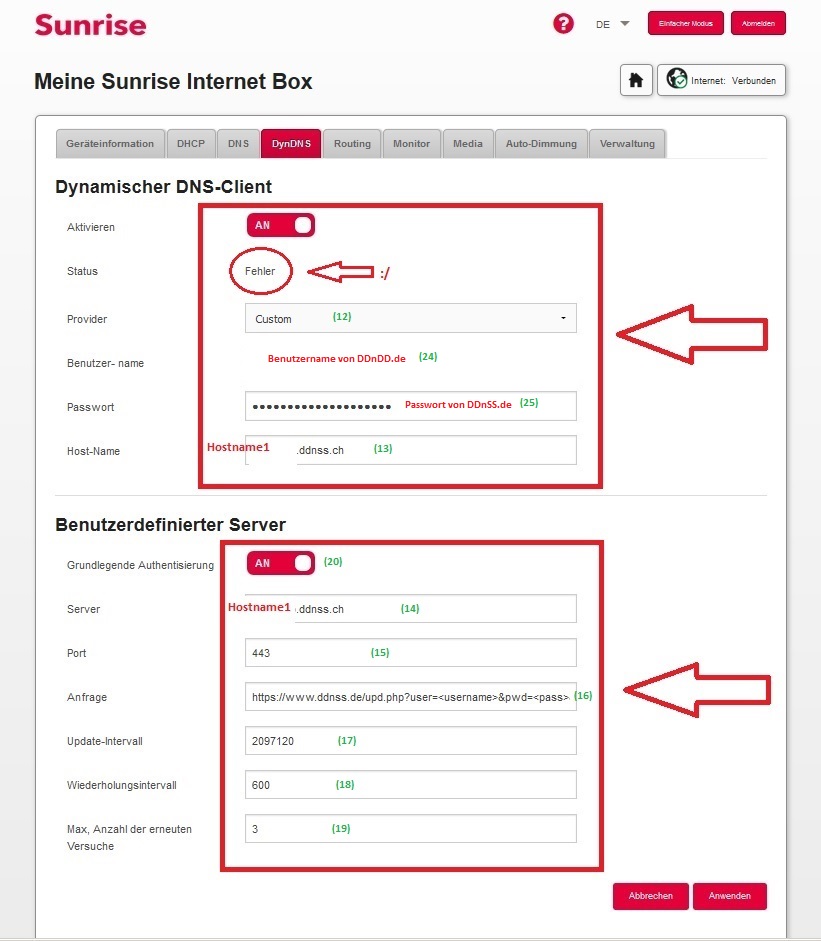Click the Update-Intervall field showing 2097120
The image size is (821, 941).
[x=410, y=741]
